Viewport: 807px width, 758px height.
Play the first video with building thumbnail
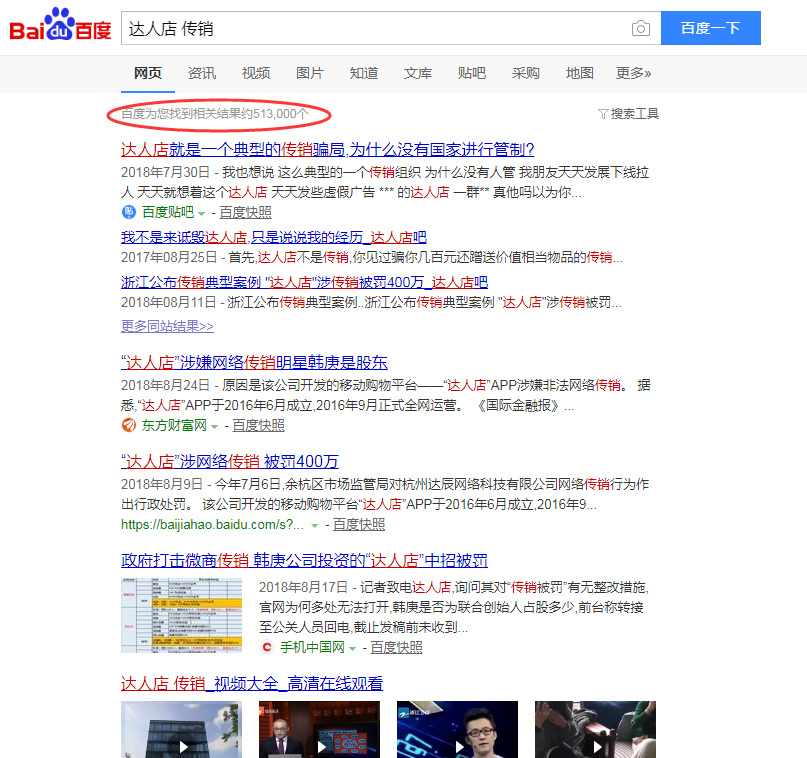click(181, 729)
